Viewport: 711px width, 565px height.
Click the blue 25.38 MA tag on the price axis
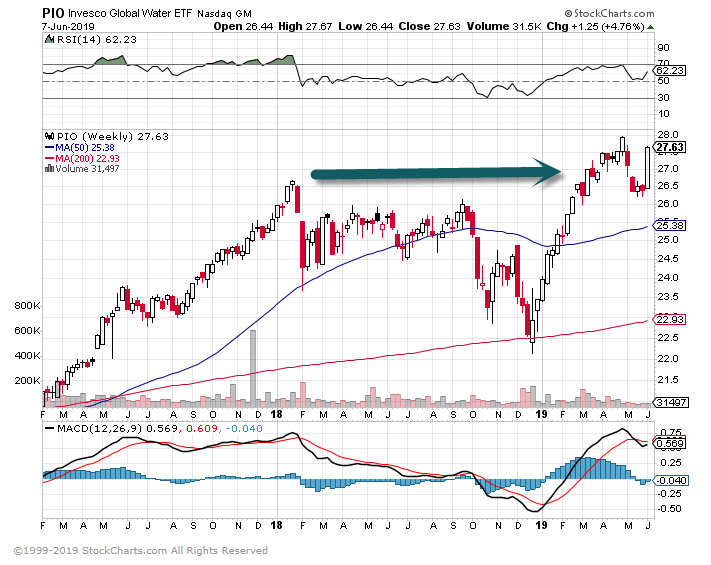point(670,225)
